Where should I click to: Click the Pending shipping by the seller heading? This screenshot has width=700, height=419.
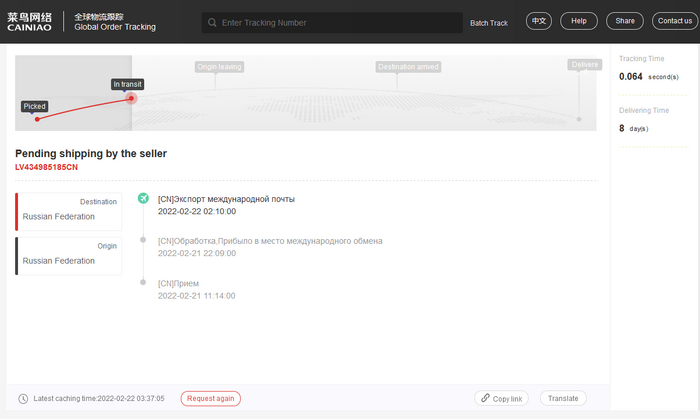[x=91, y=153]
